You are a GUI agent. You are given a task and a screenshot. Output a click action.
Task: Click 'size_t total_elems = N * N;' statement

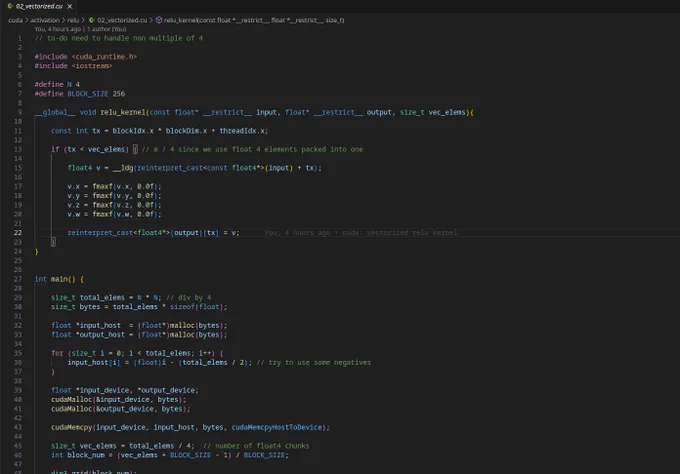106,297
